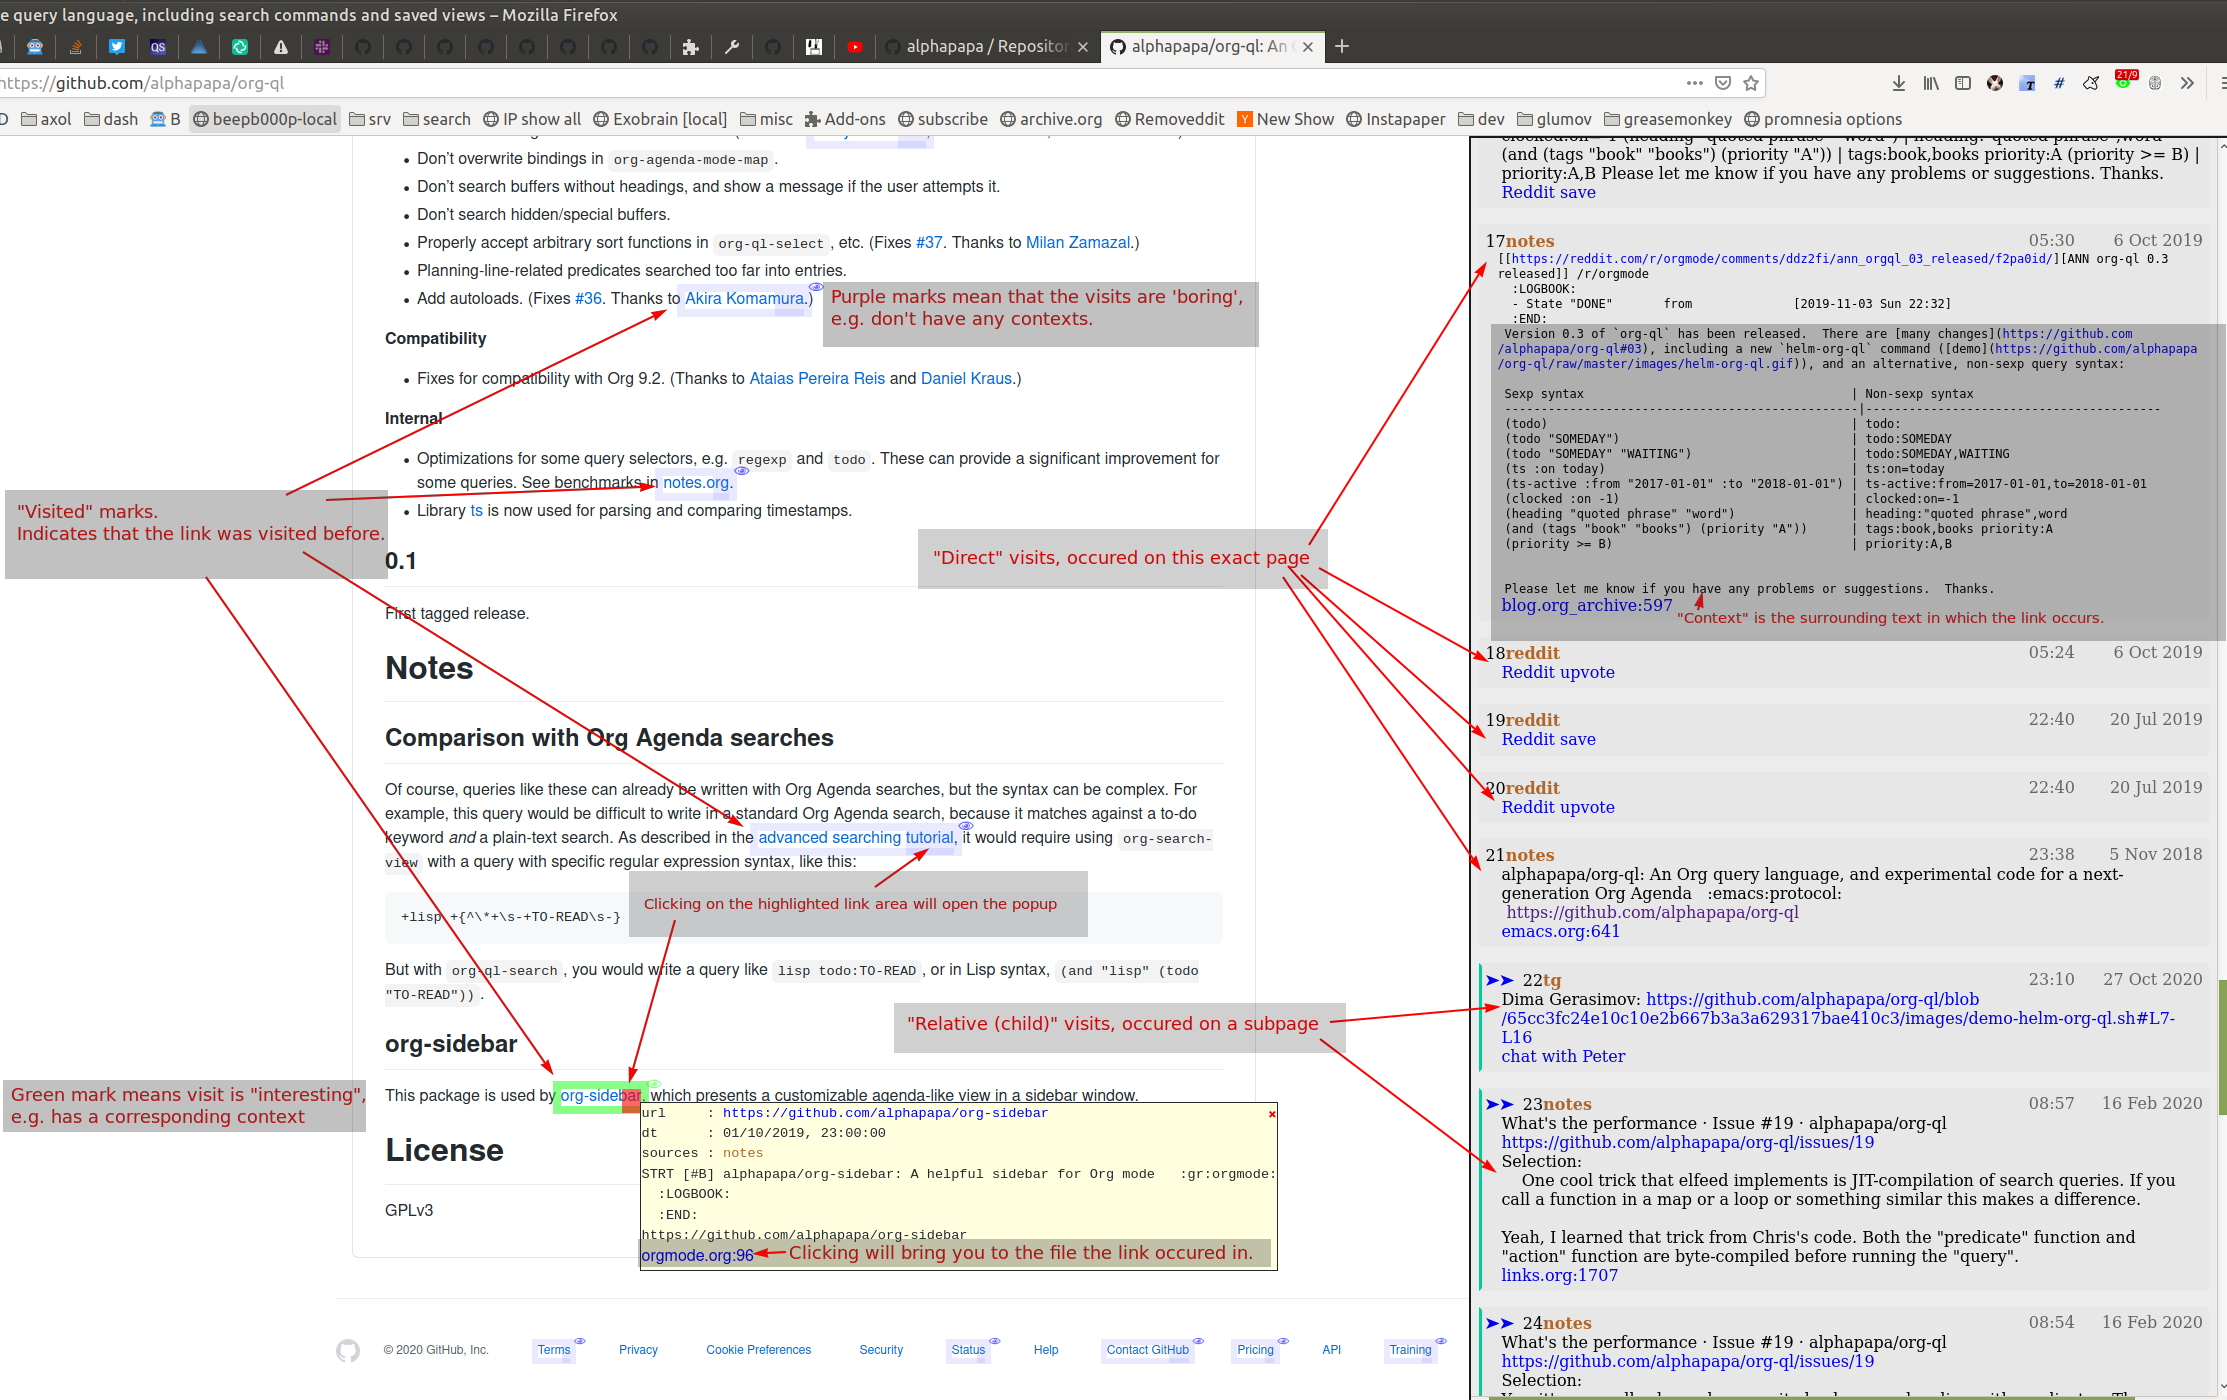Open the misc bookmarks folder
The image size is (2227, 1400).
(767, 119)
